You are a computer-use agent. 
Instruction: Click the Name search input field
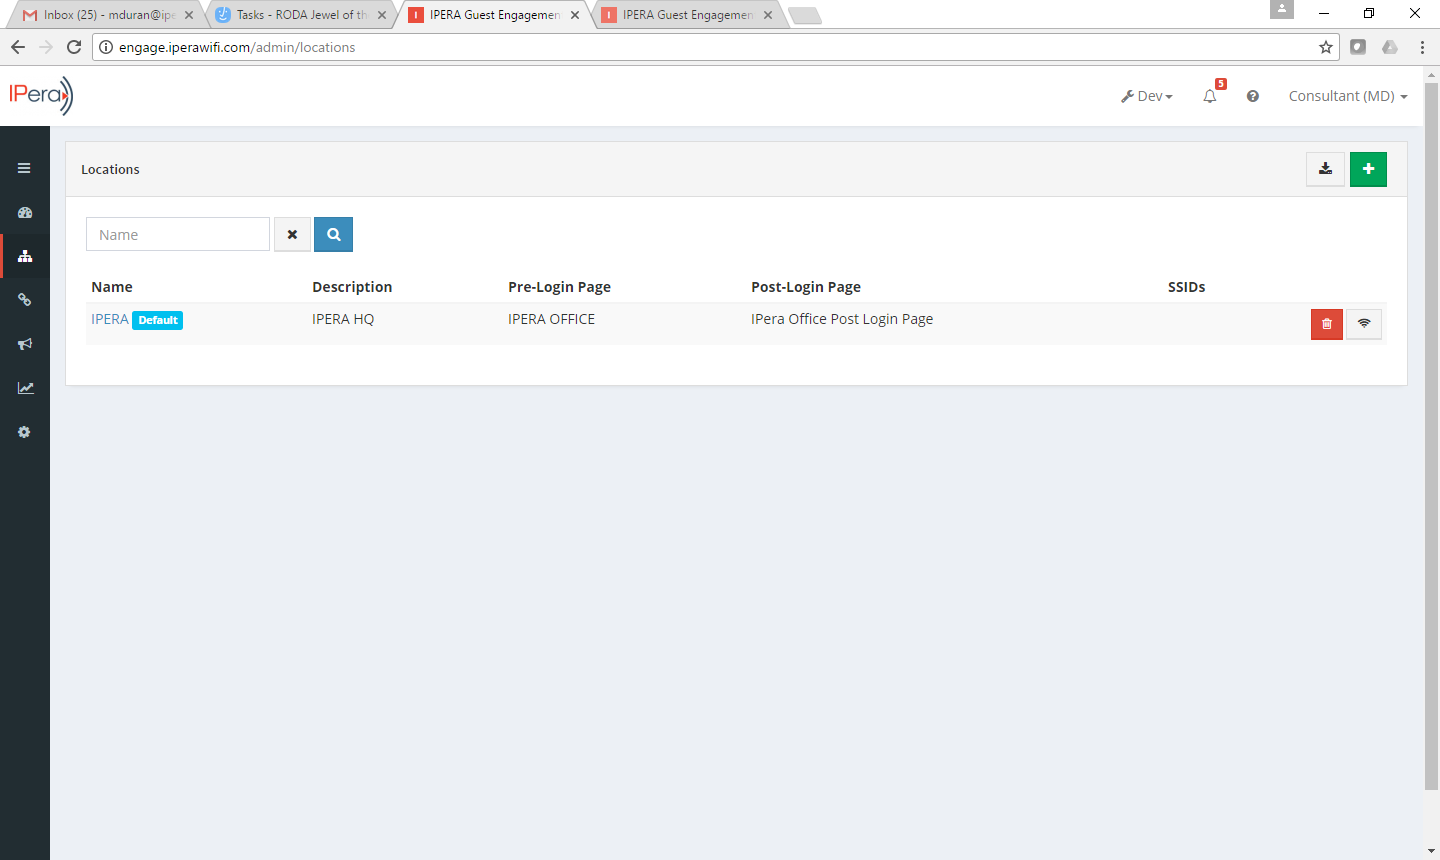click(177, 234)
